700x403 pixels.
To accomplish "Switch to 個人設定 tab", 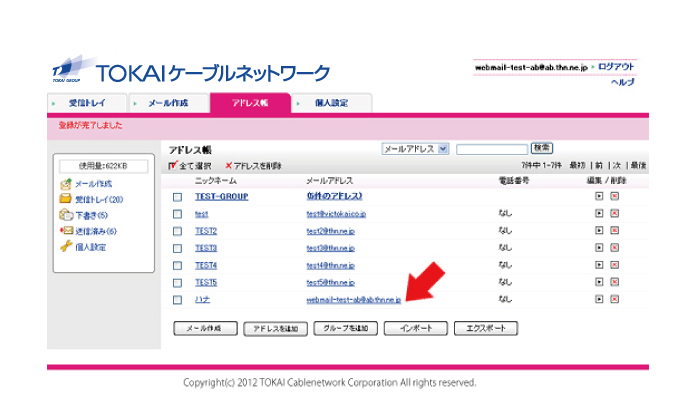I will point(331,103).
